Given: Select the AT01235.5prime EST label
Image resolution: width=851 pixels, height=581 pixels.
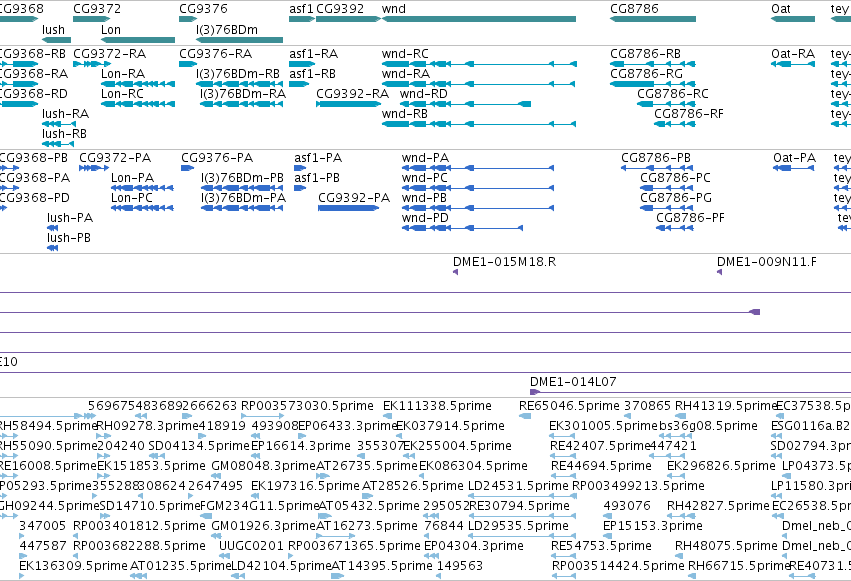Looking at the screenshot, I should point(181,566).
